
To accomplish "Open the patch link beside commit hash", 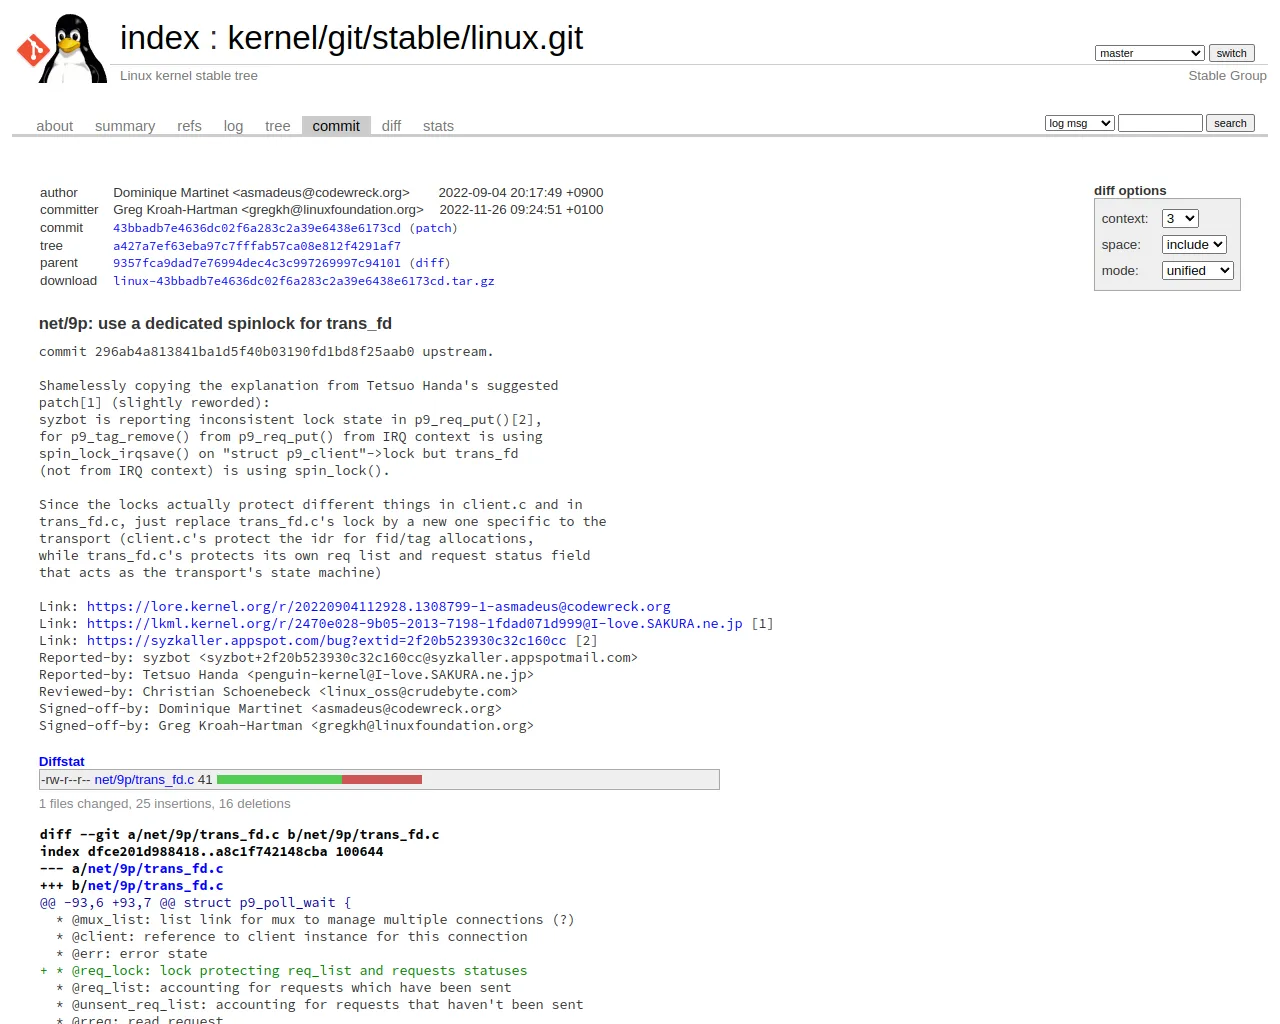I will 433,228.
